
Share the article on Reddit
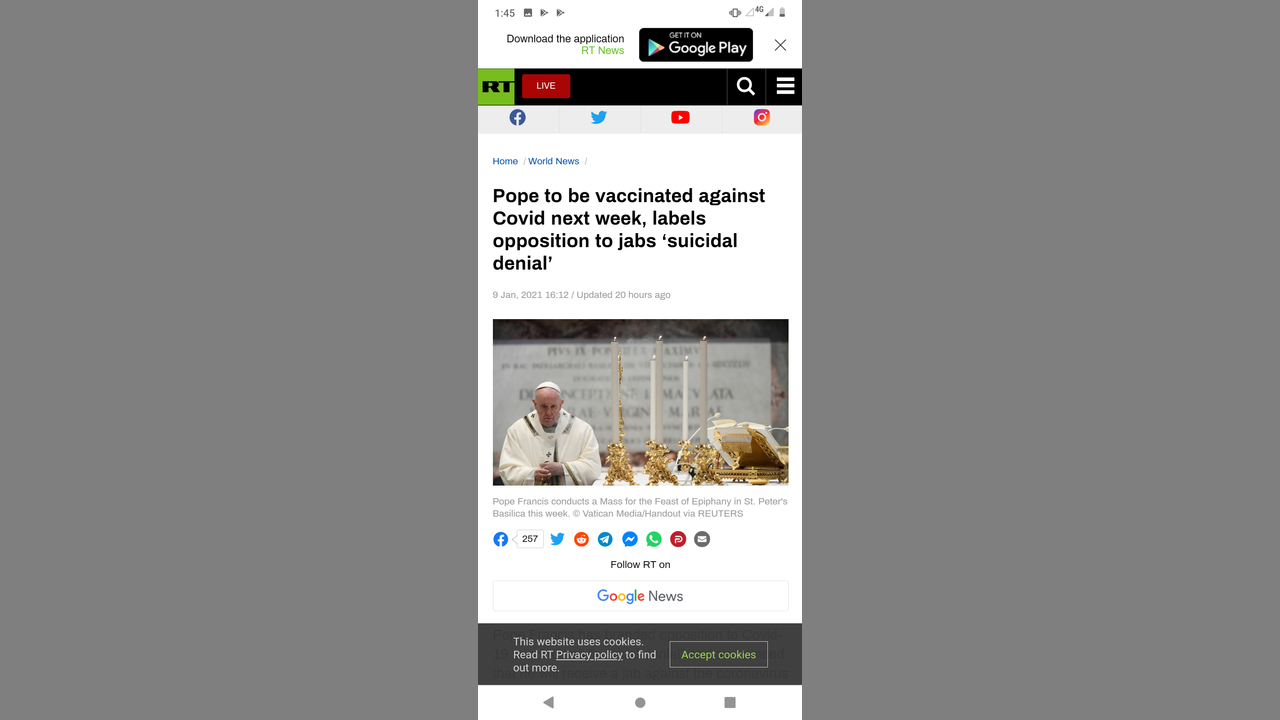[x=581, y=539]
